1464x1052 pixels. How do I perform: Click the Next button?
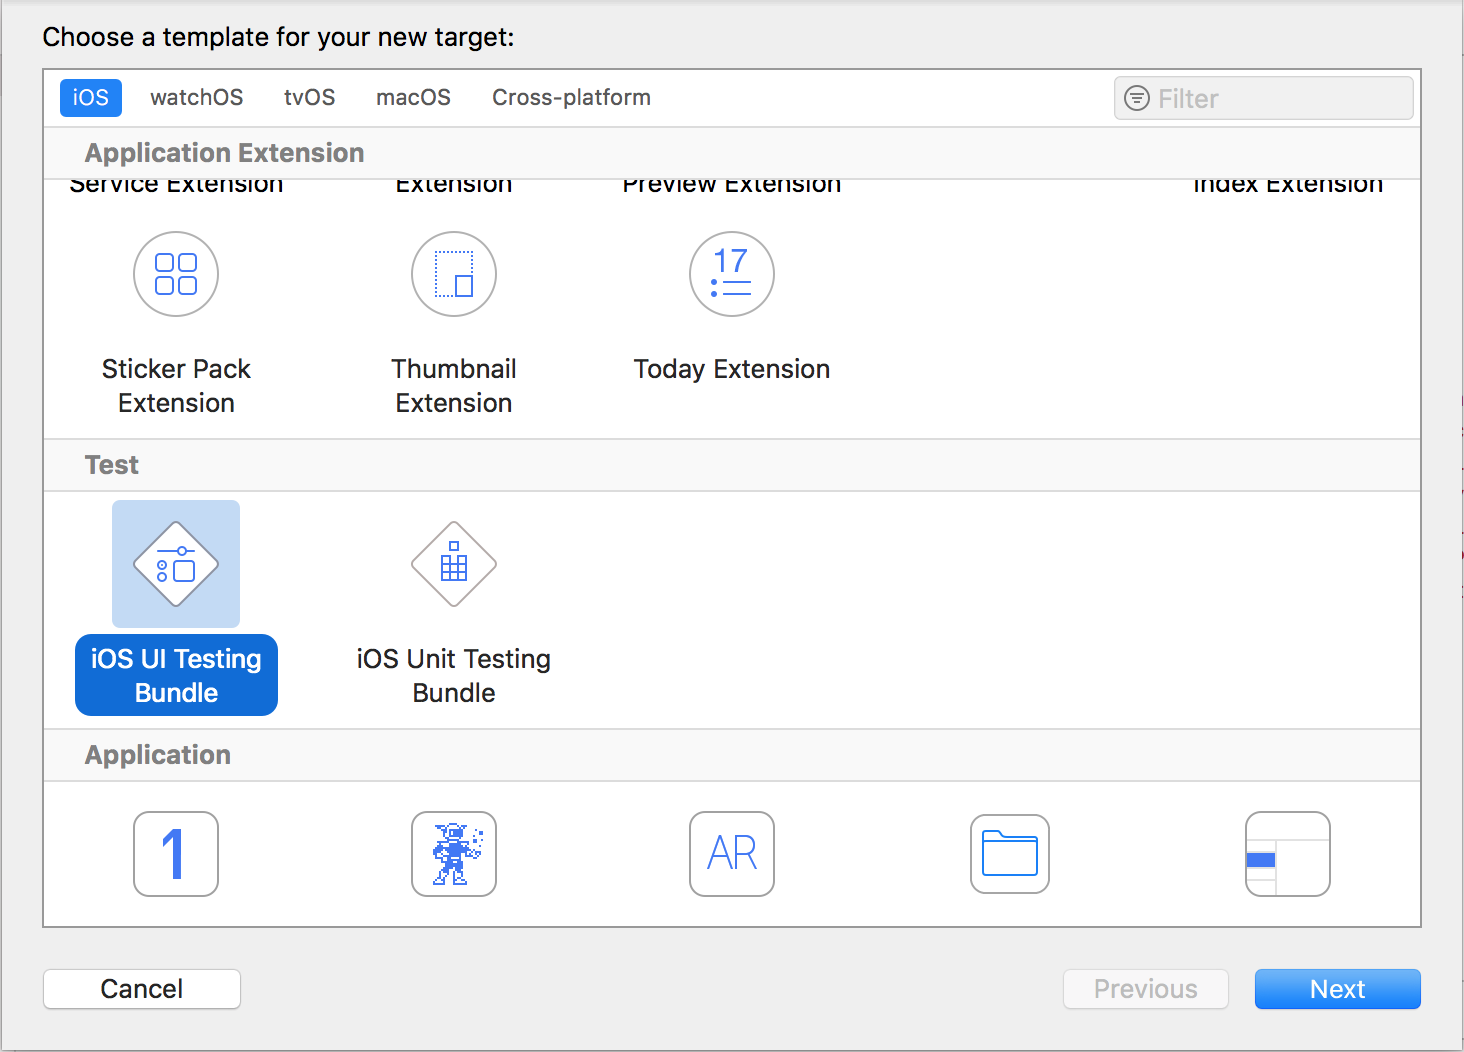click(x=1337, y=988)
